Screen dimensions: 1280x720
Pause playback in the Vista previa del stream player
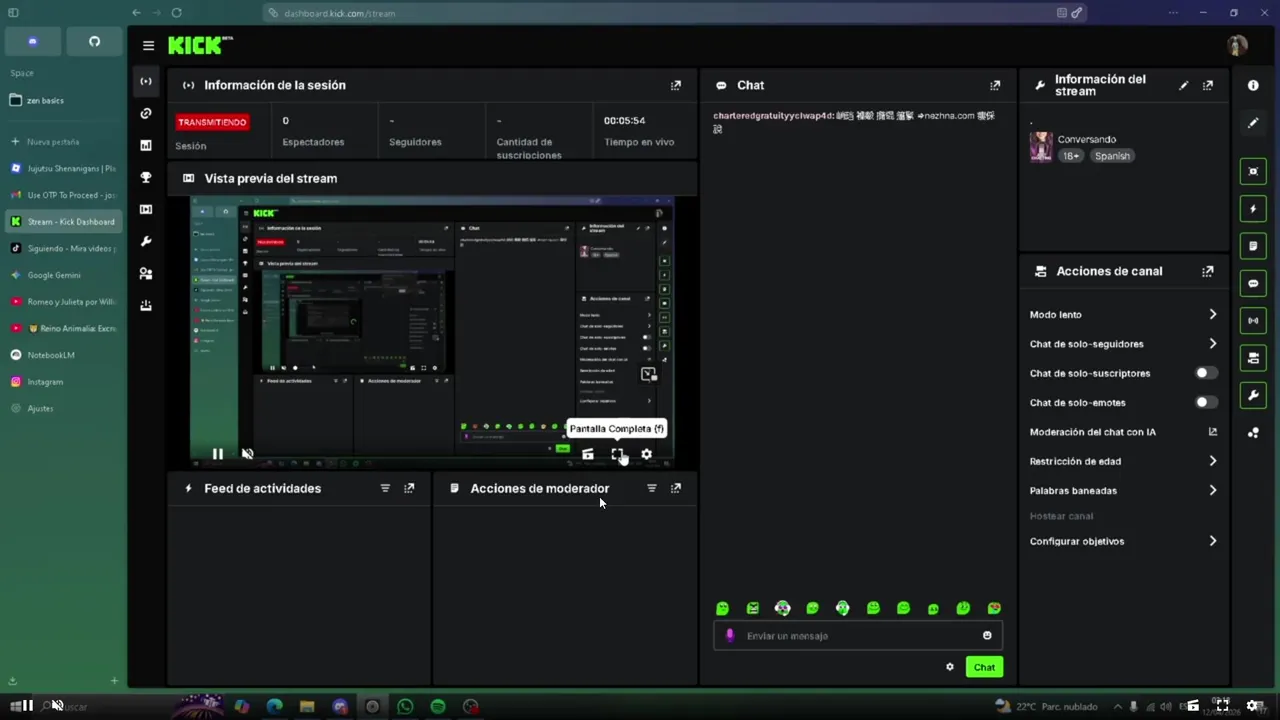pos(217,453)
